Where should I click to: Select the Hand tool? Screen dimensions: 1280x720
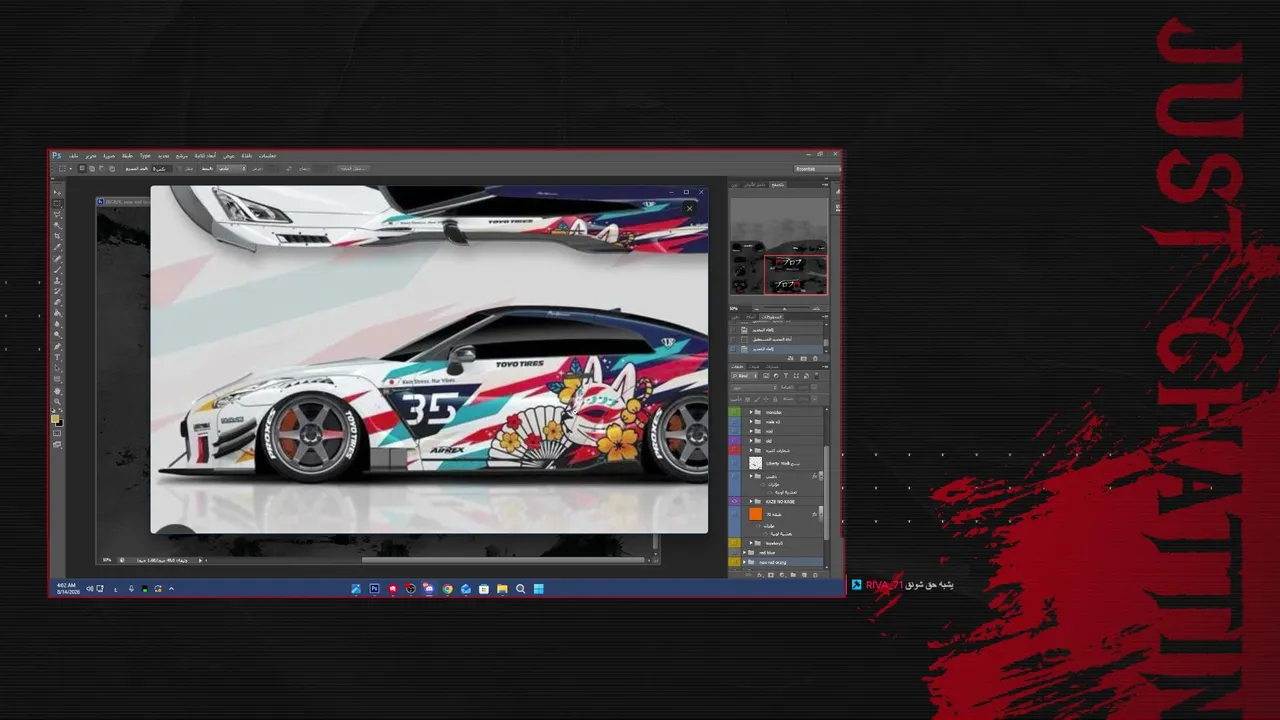coord(57,391)
